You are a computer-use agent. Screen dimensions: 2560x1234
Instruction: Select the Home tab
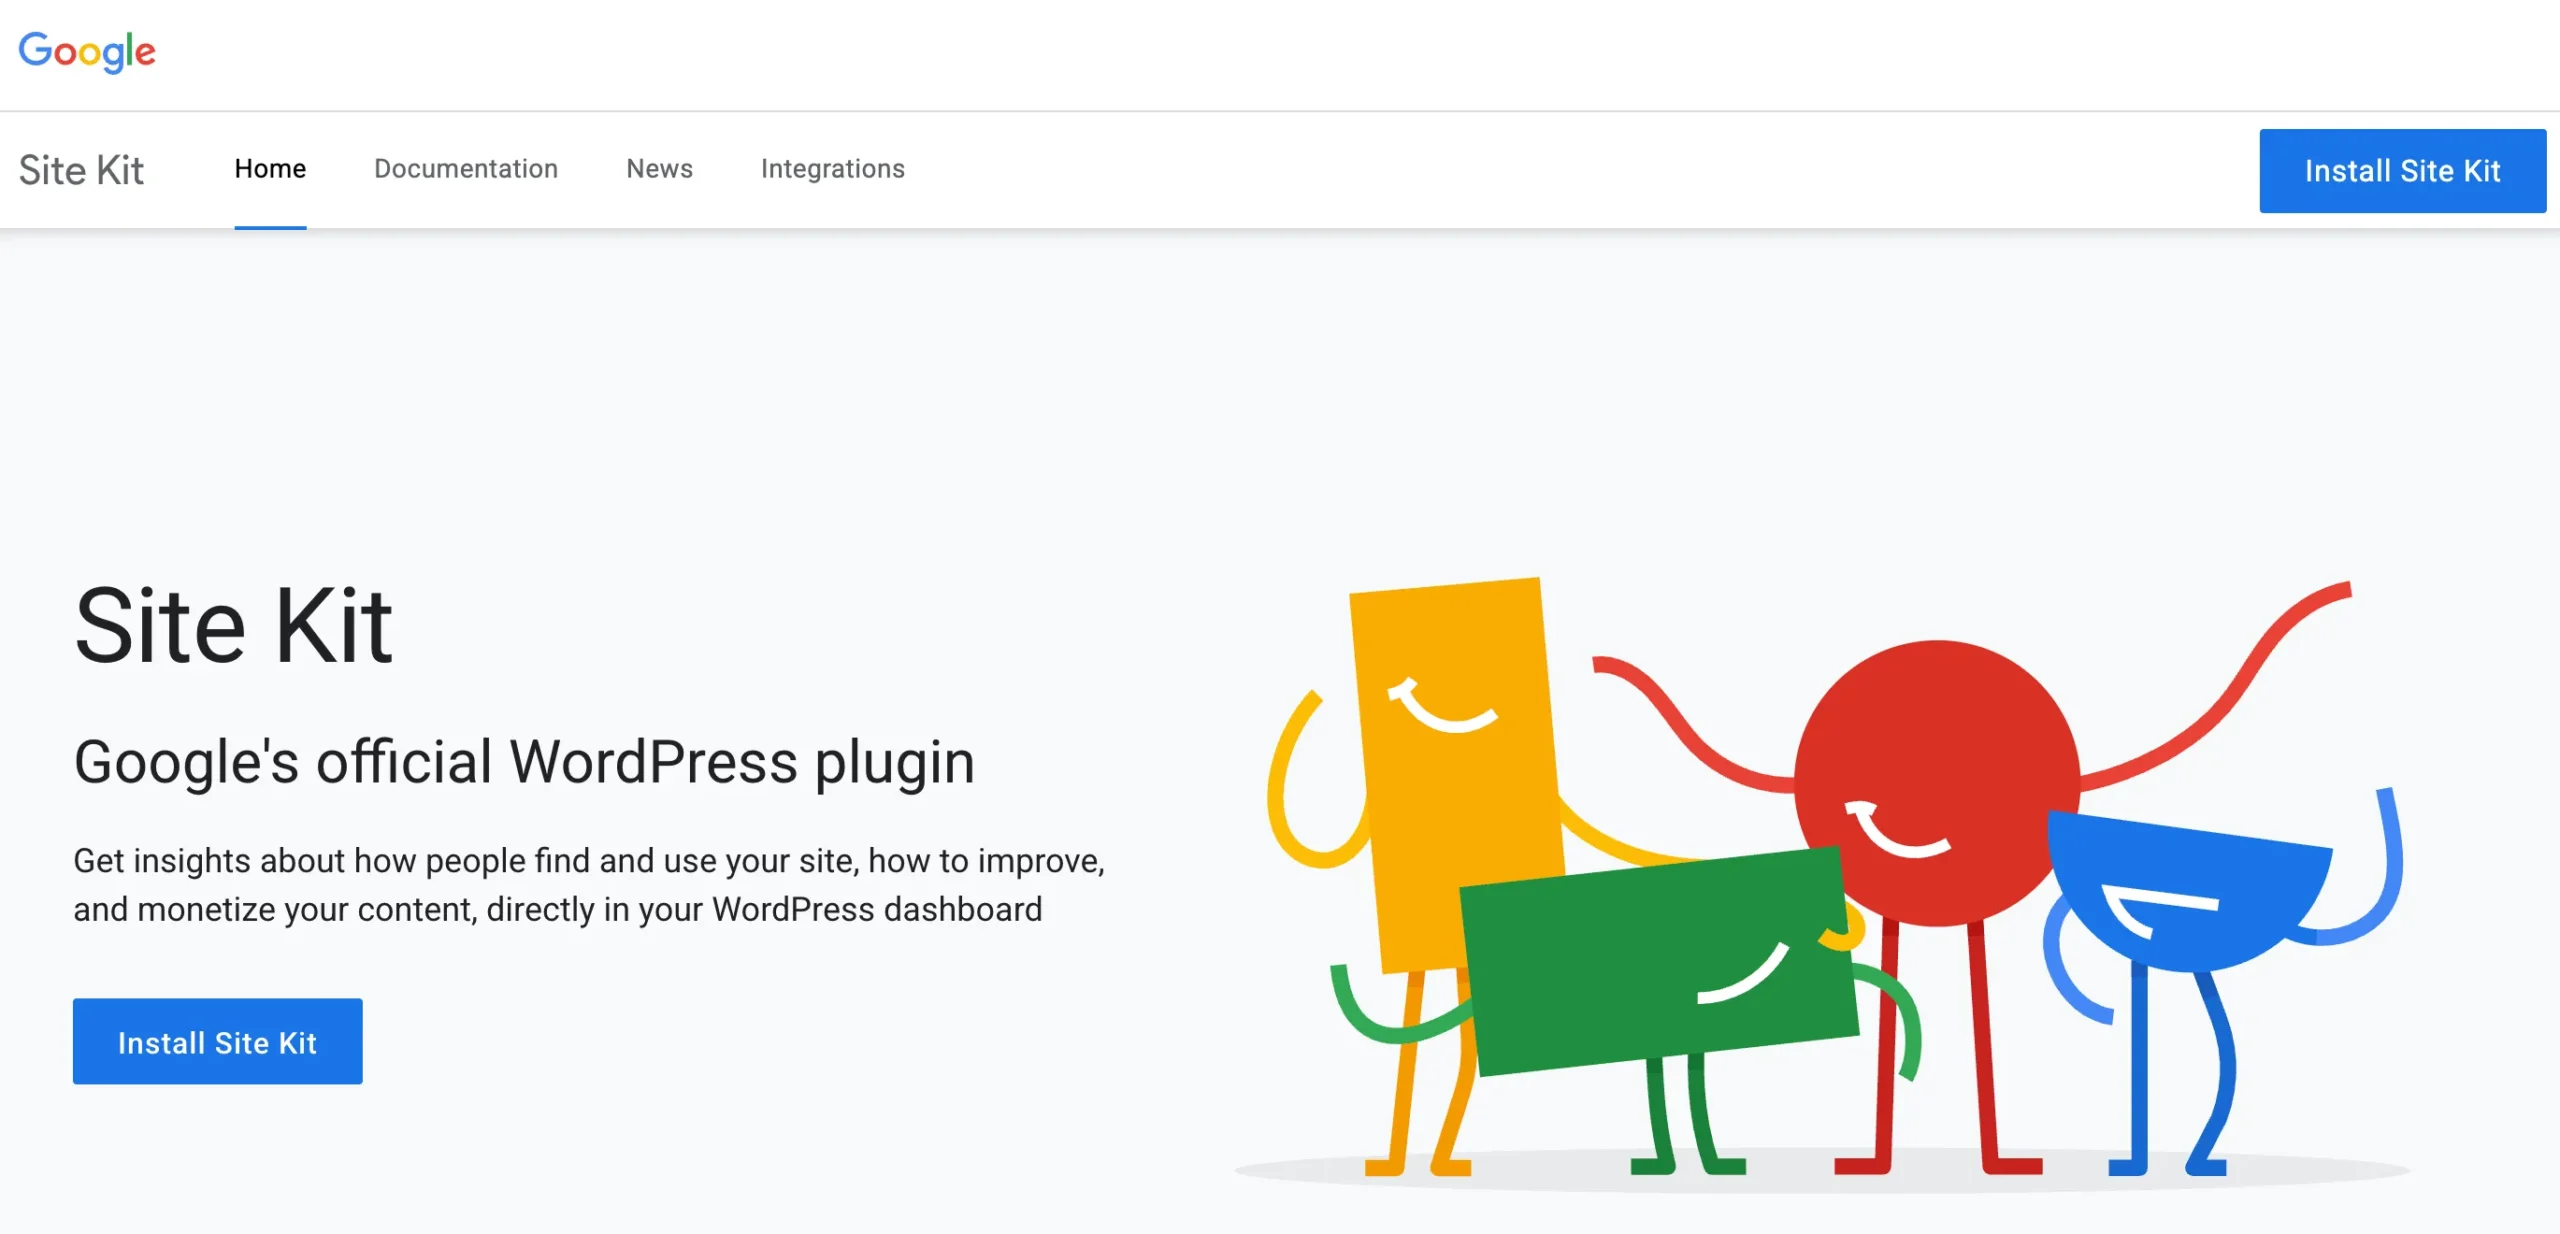tap(270, 168)
